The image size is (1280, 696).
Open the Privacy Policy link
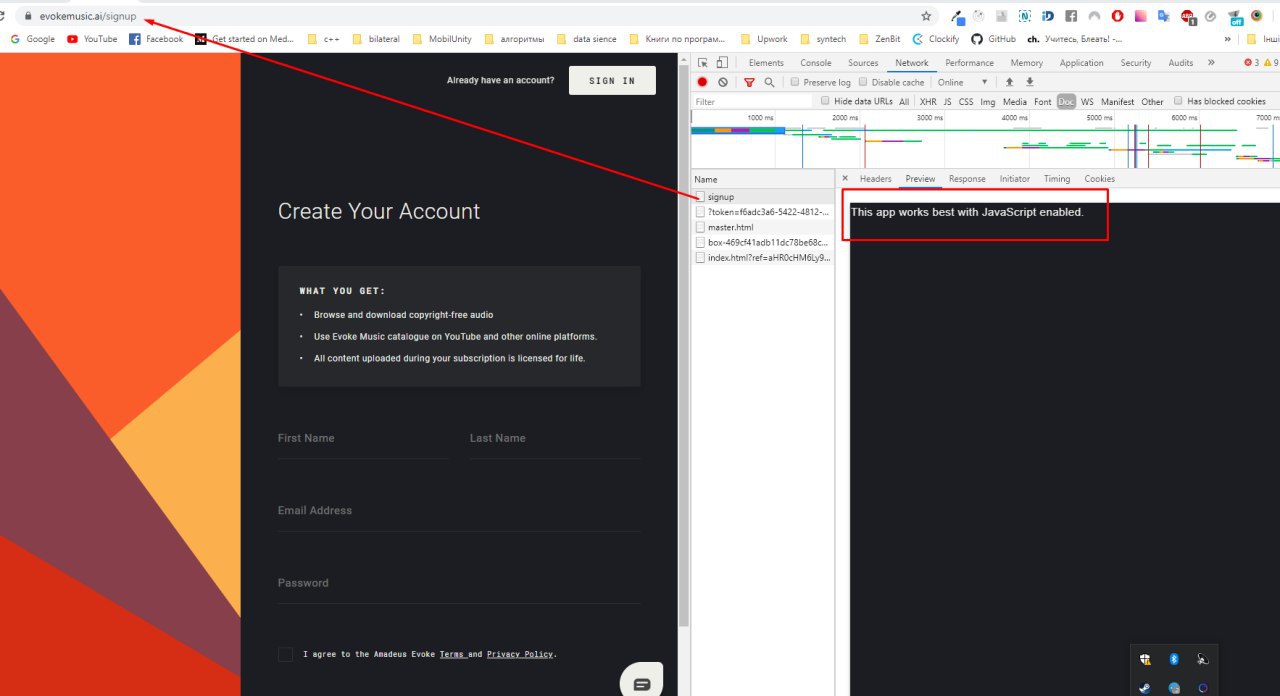coord(520,654)
